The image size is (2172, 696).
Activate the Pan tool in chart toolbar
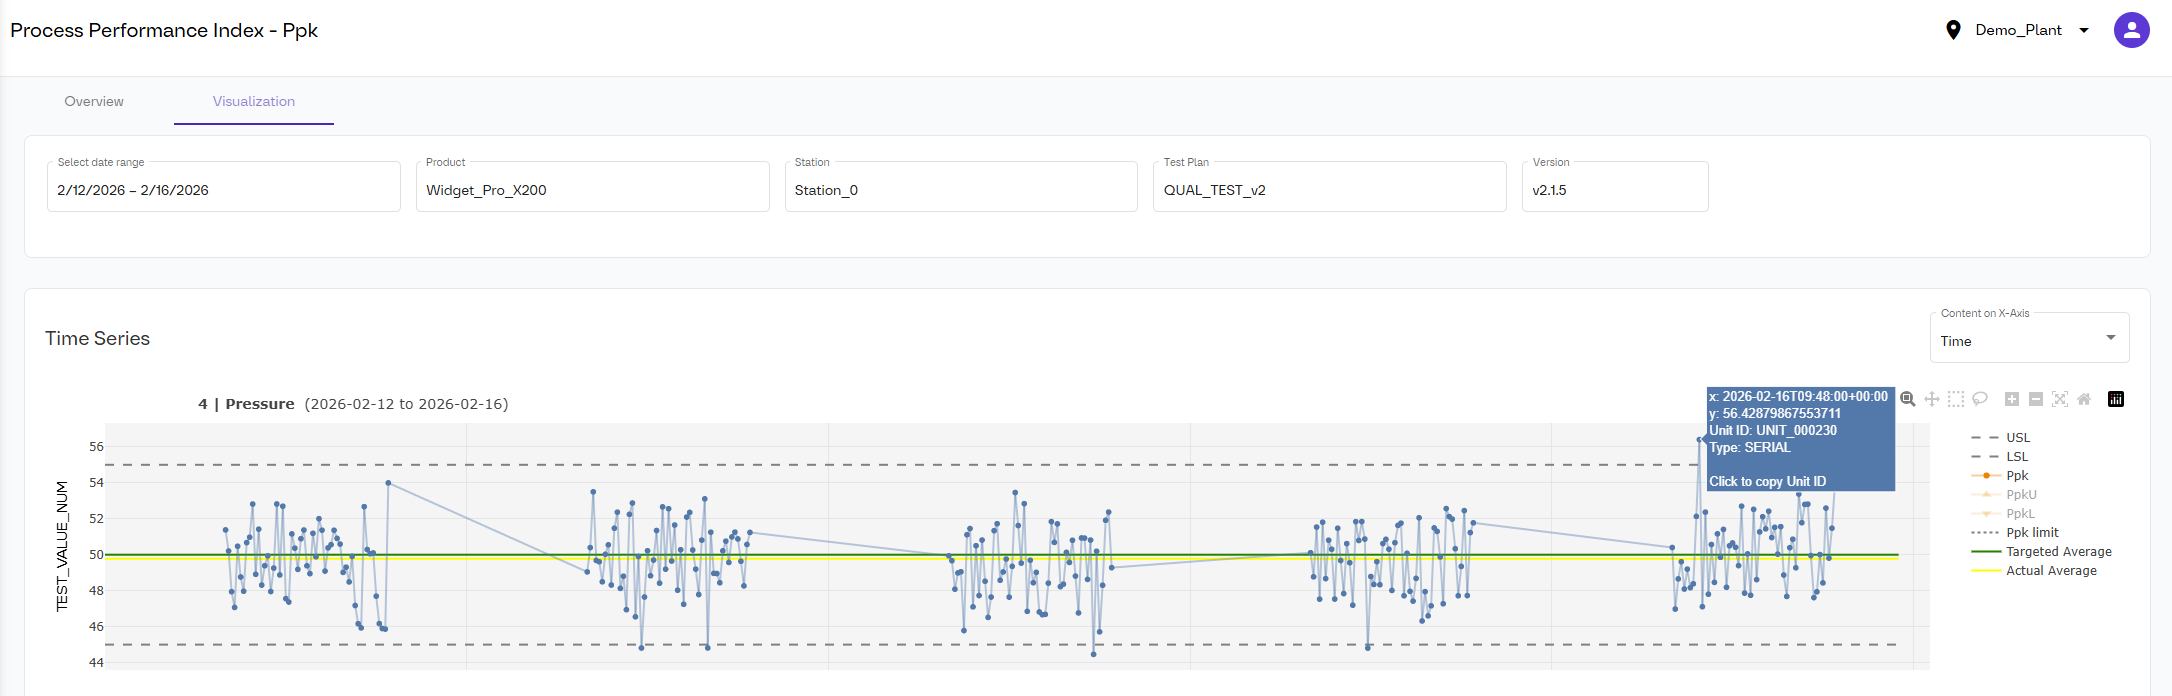click(1932, 399)
